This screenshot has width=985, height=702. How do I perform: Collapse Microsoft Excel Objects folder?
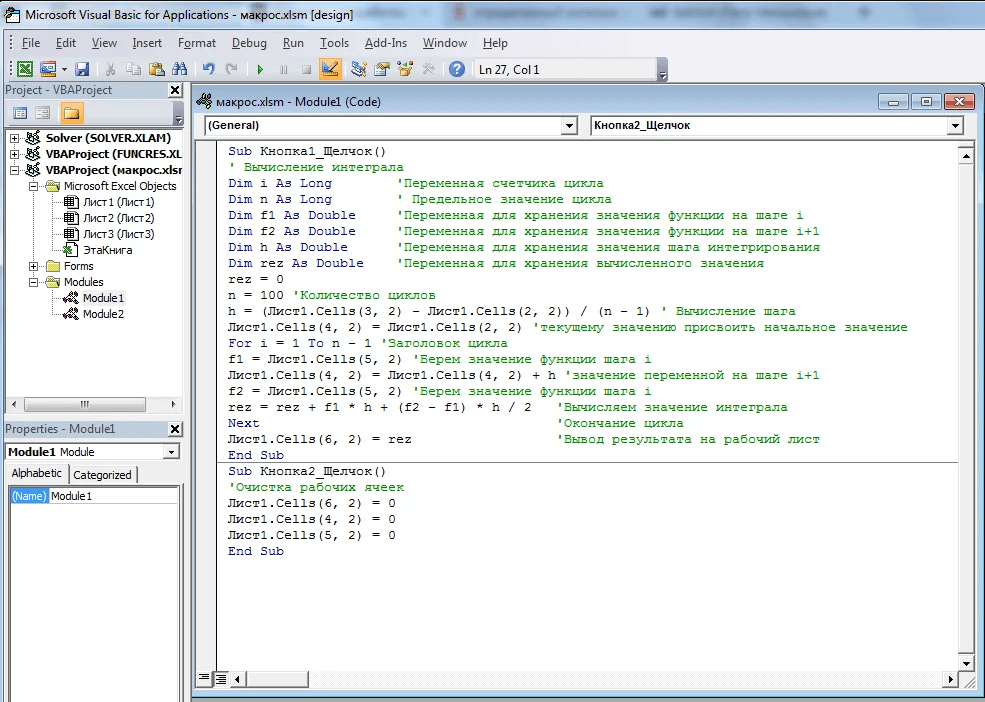click(34, 186)
